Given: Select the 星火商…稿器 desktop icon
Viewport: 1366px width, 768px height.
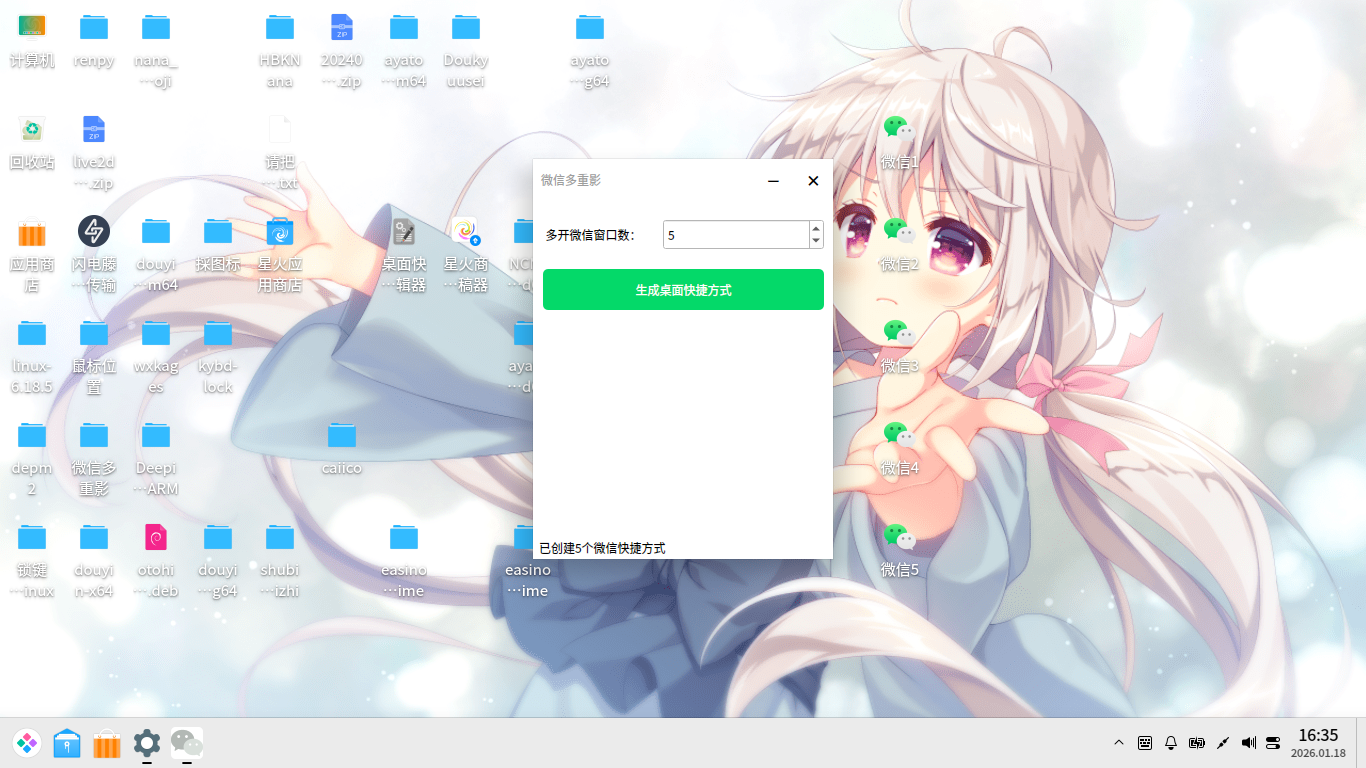Looking at the screenshot, I should pyautogui.click(x=466, y=254).
